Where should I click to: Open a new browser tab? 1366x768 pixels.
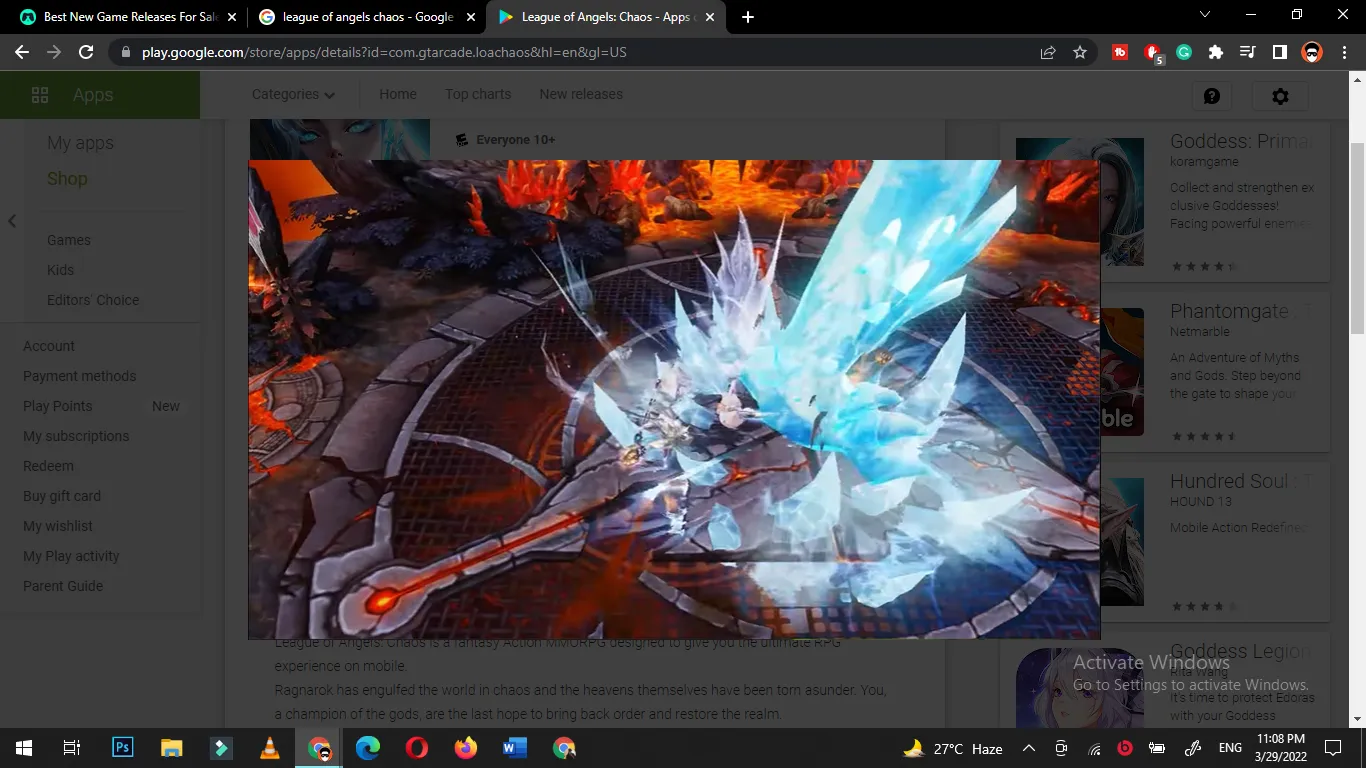click(x=748, y=17)
